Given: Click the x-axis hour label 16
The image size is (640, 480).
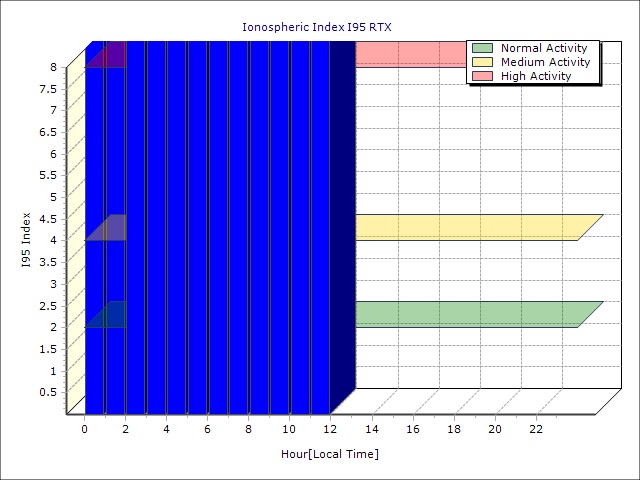Looking at the screenshot, I should pyautogui.click(x=413, y=429).
